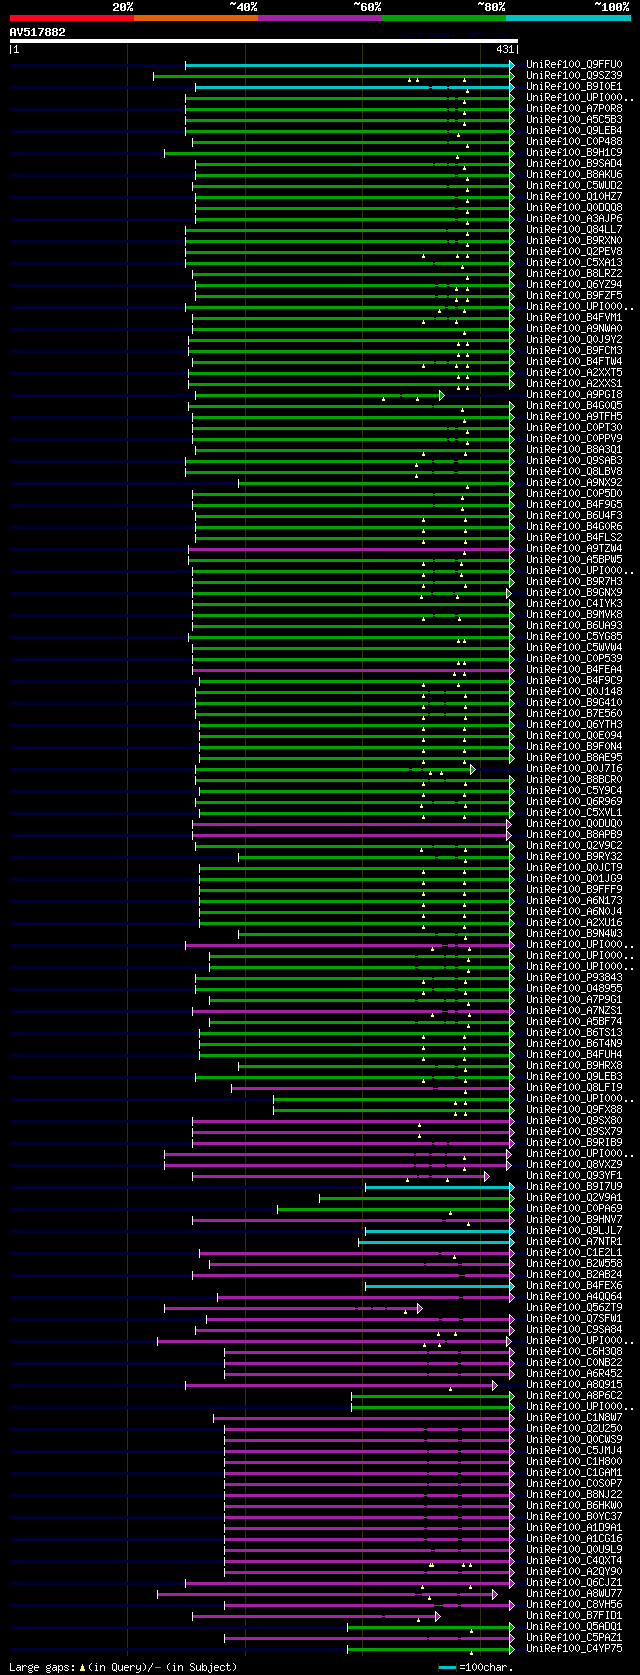Open hit UniRef100_Q9SZ39

574,76
